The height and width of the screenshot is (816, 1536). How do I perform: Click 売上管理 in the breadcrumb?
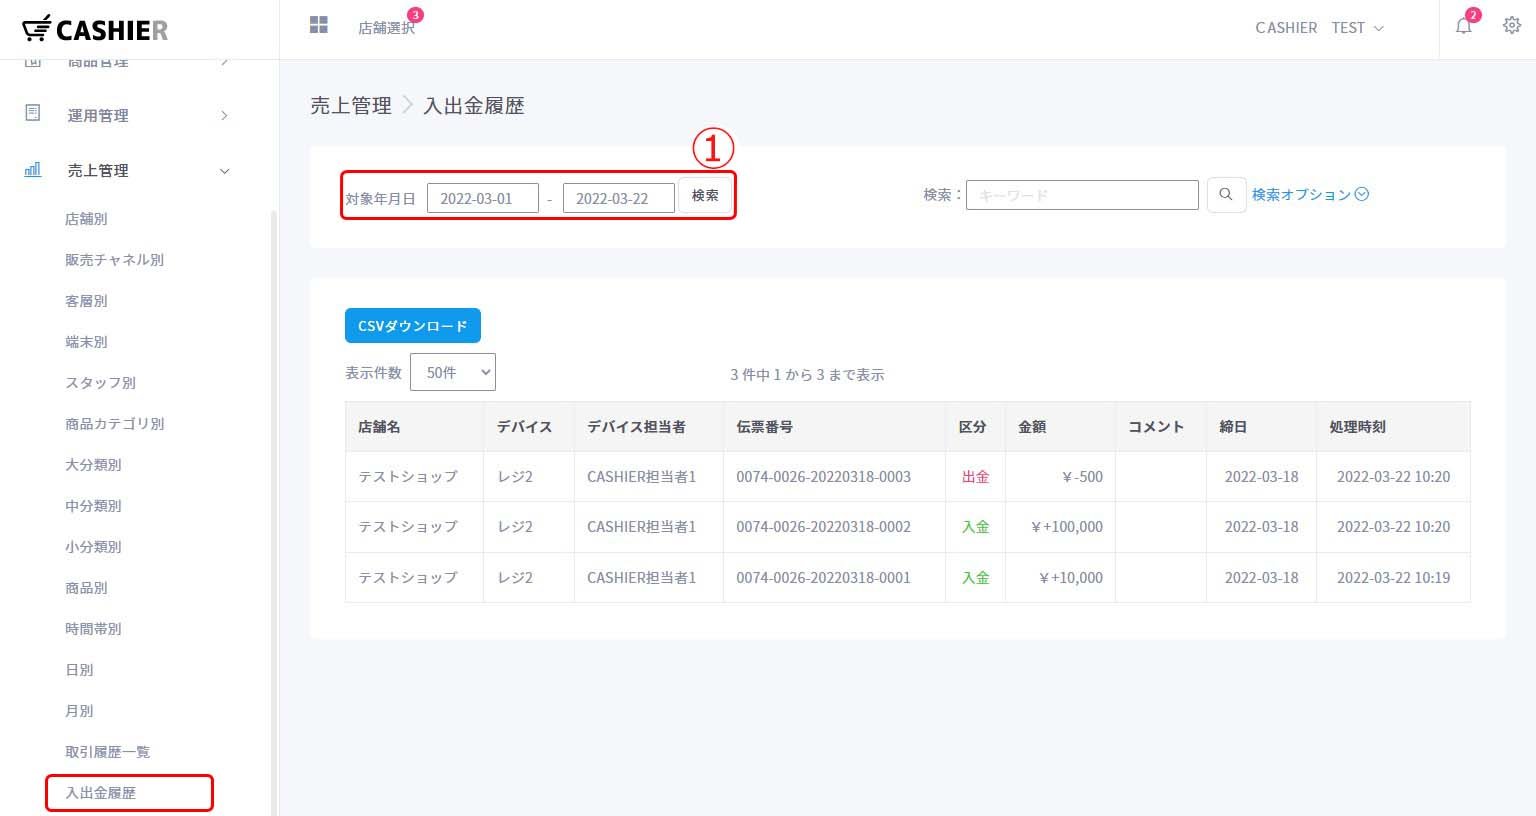pos(351,106)
